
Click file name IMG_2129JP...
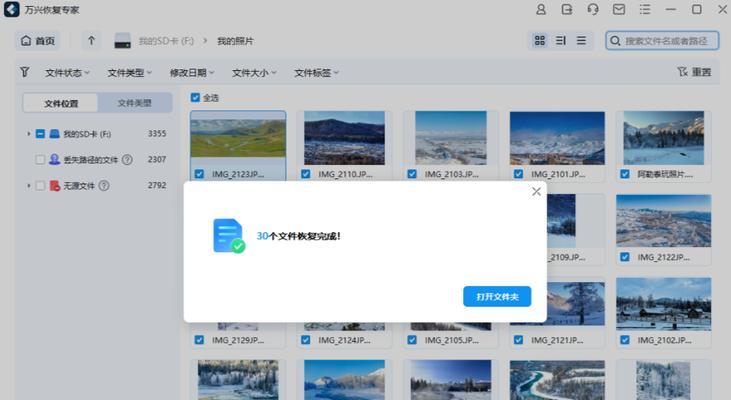pyautogui.click(x=238, y=340)
